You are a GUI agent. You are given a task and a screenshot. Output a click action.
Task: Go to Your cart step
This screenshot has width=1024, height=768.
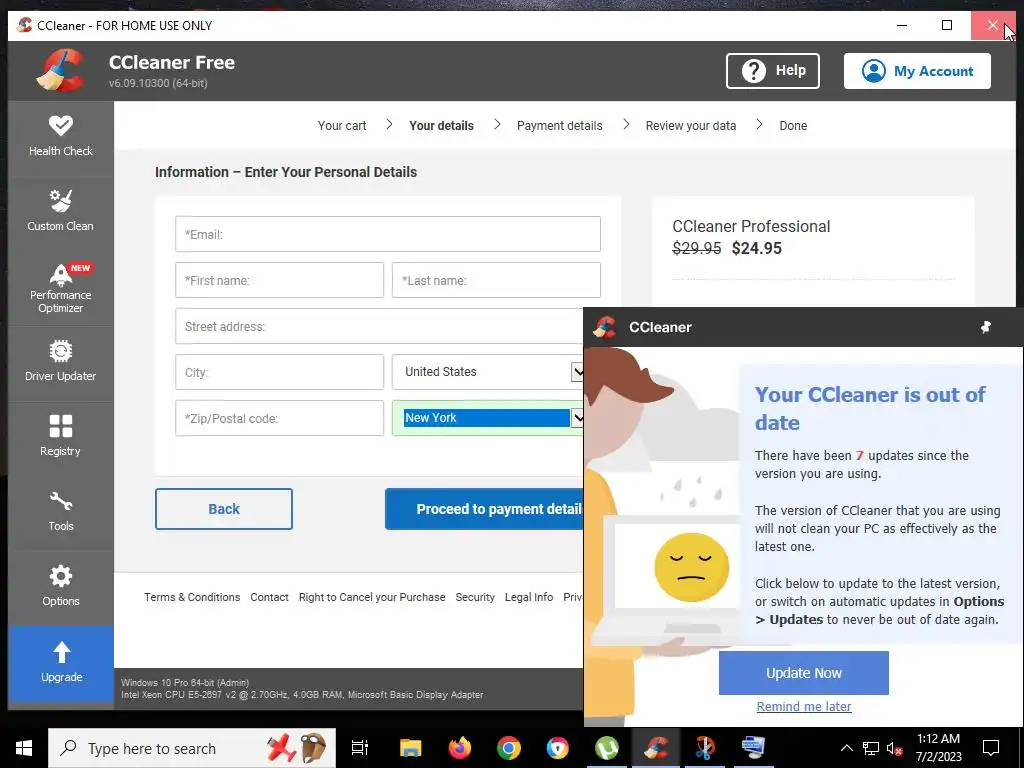point(342,125)
